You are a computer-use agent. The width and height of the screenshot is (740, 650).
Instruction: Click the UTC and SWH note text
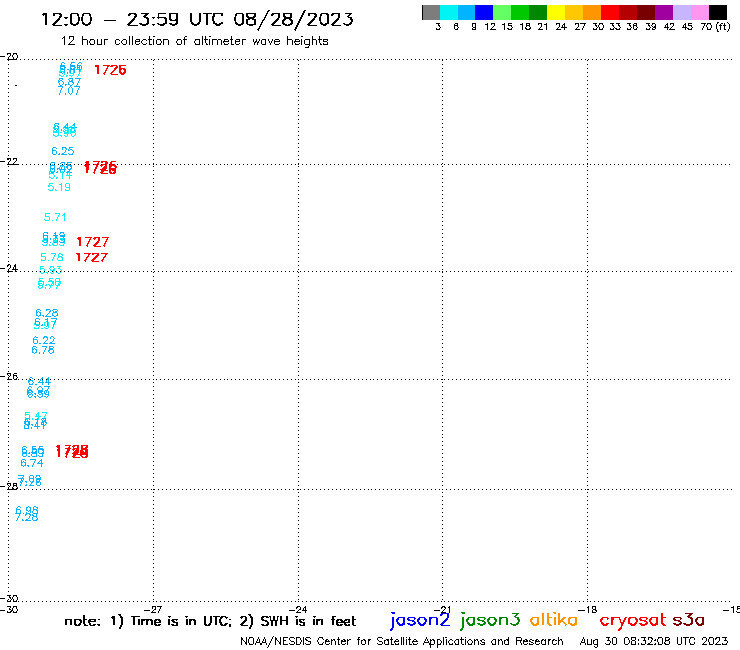point(210,621)
